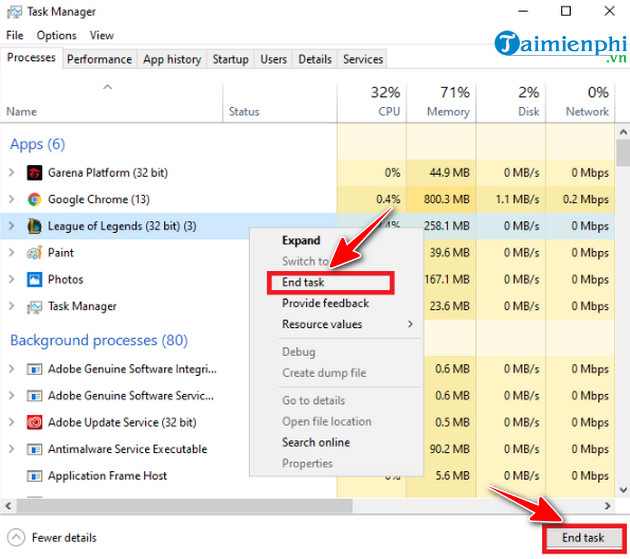
Task: Click League of Legends 258.1 MB value
Action: click(x=446, y=226)
